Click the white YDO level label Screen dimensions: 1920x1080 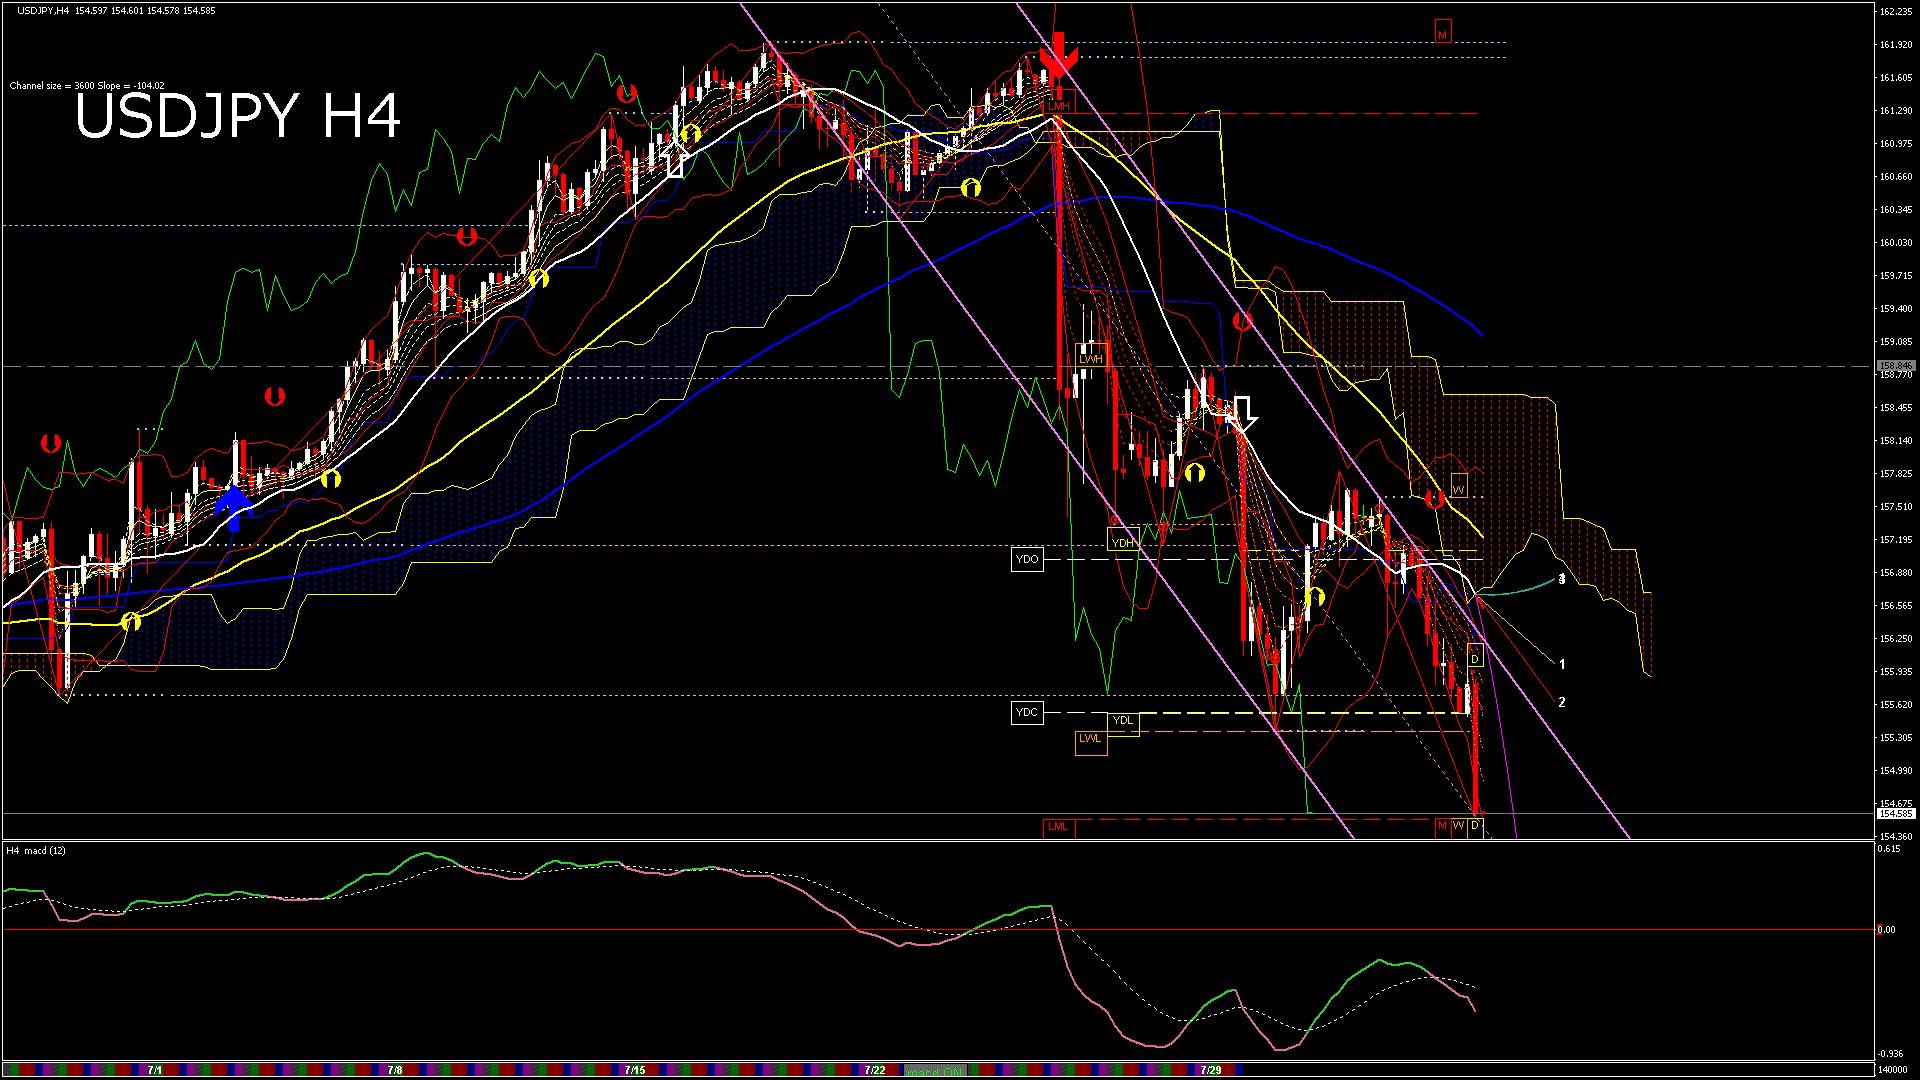(x=1027, y=559)
